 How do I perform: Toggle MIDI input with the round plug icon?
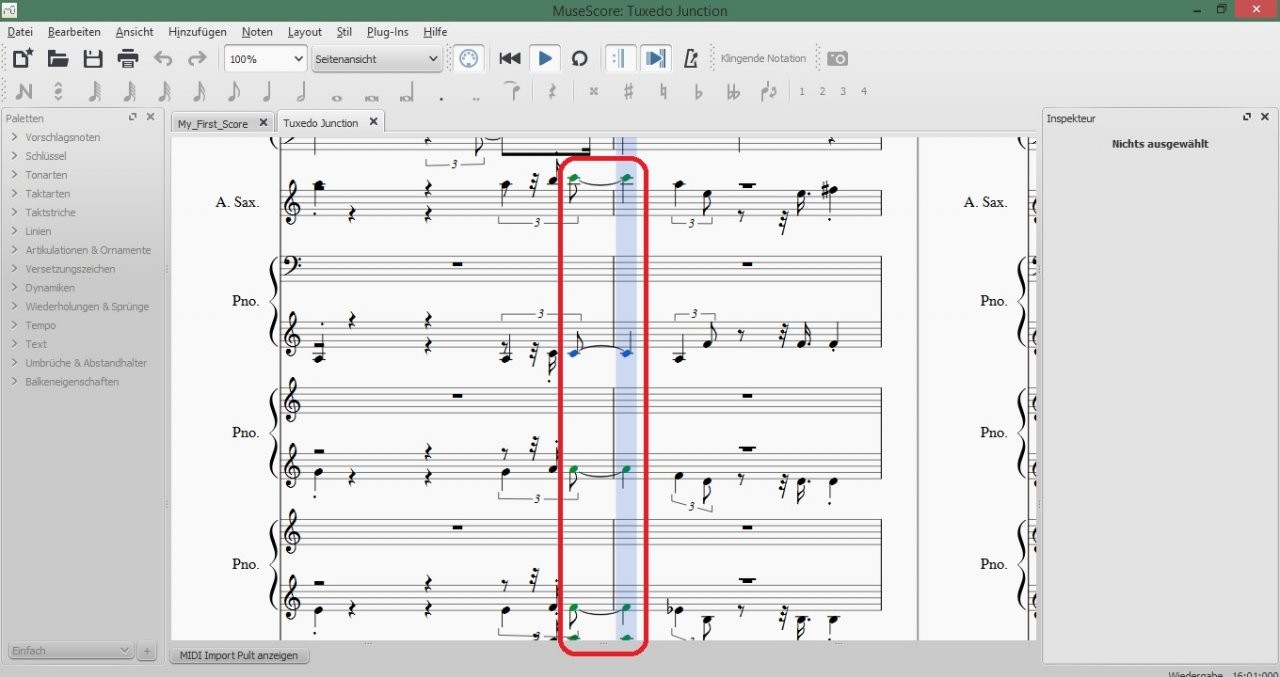(468, 59)
